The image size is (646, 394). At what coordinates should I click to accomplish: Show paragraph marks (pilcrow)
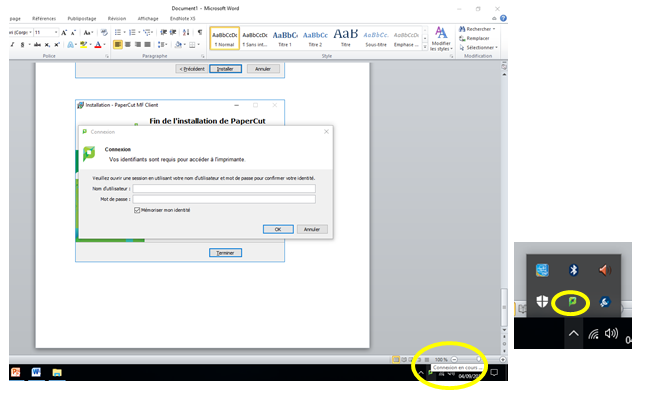[200, 33]
